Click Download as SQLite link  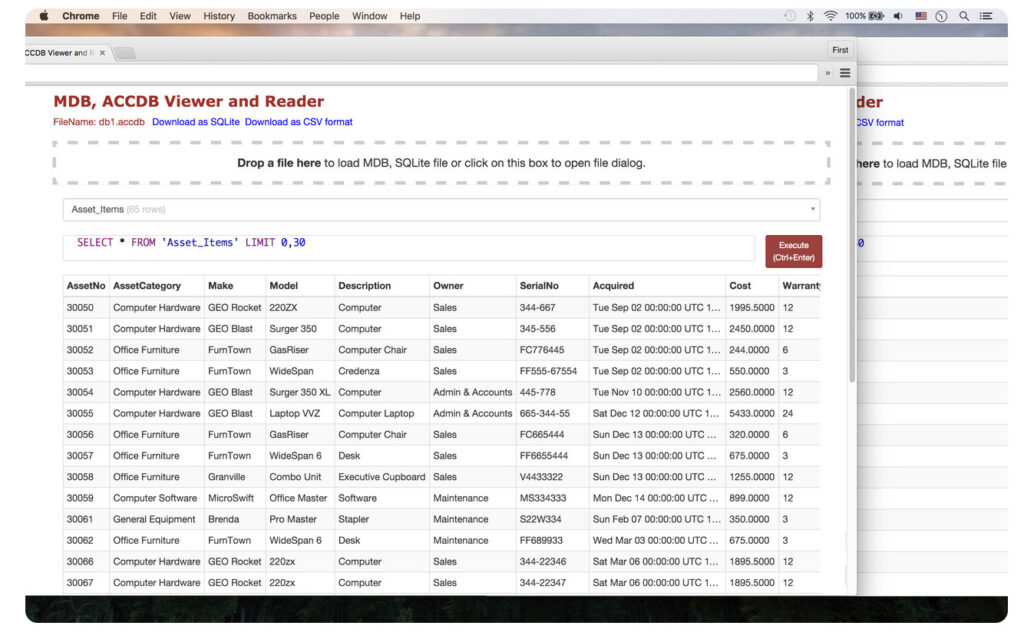195,122
